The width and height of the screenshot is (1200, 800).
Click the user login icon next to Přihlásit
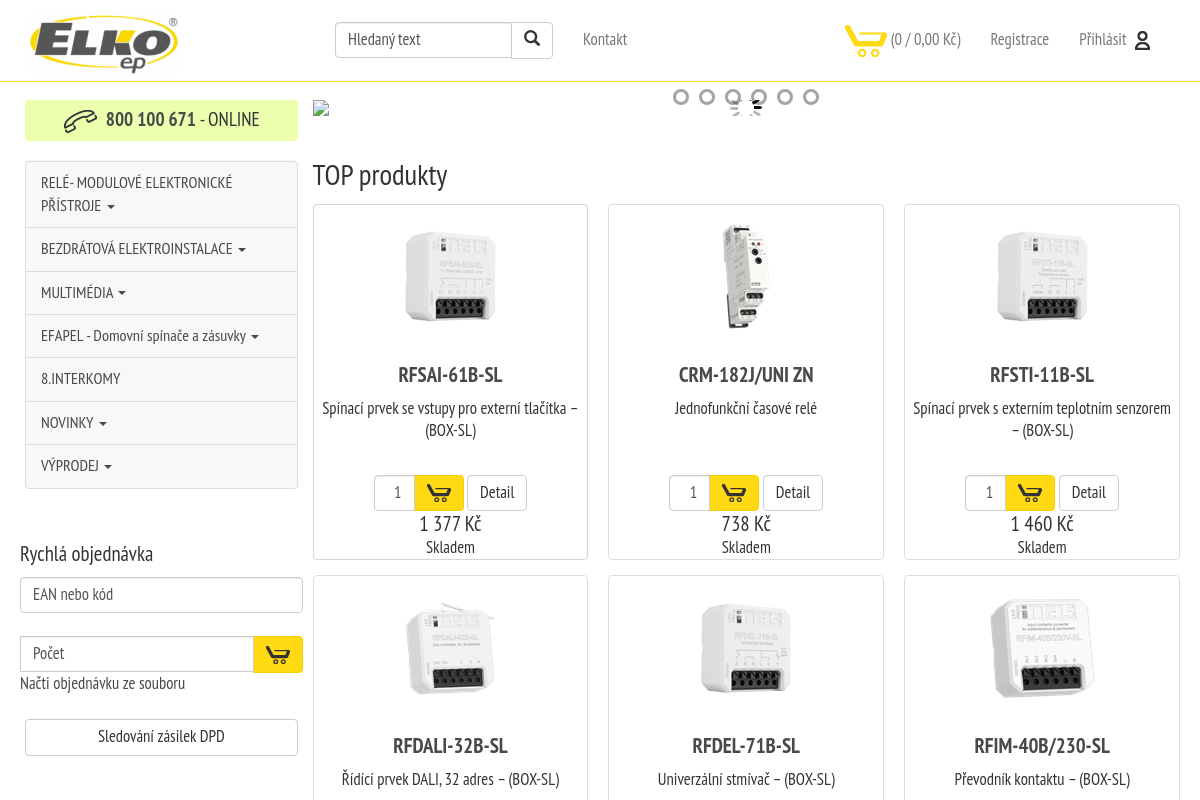click(x=1142, y=40)
